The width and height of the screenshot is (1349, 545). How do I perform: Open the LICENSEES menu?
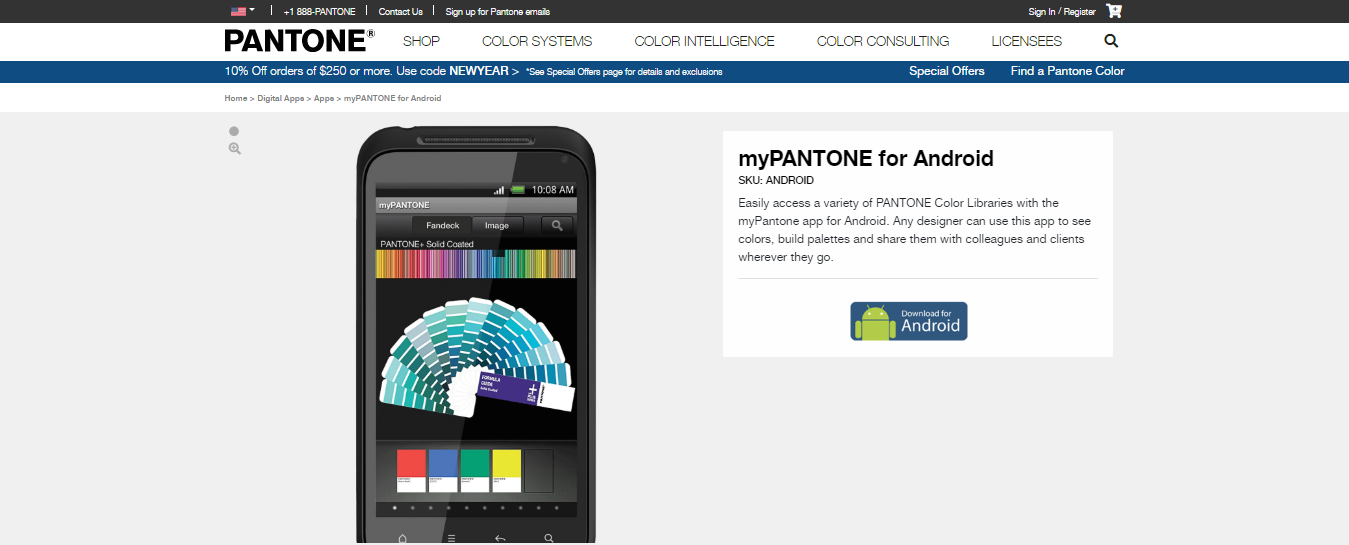1027,41
